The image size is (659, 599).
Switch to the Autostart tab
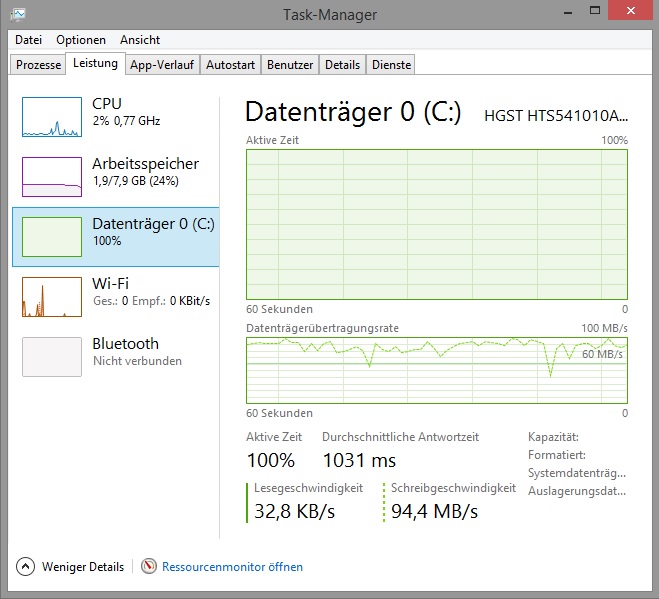click(x=230, y=65)
